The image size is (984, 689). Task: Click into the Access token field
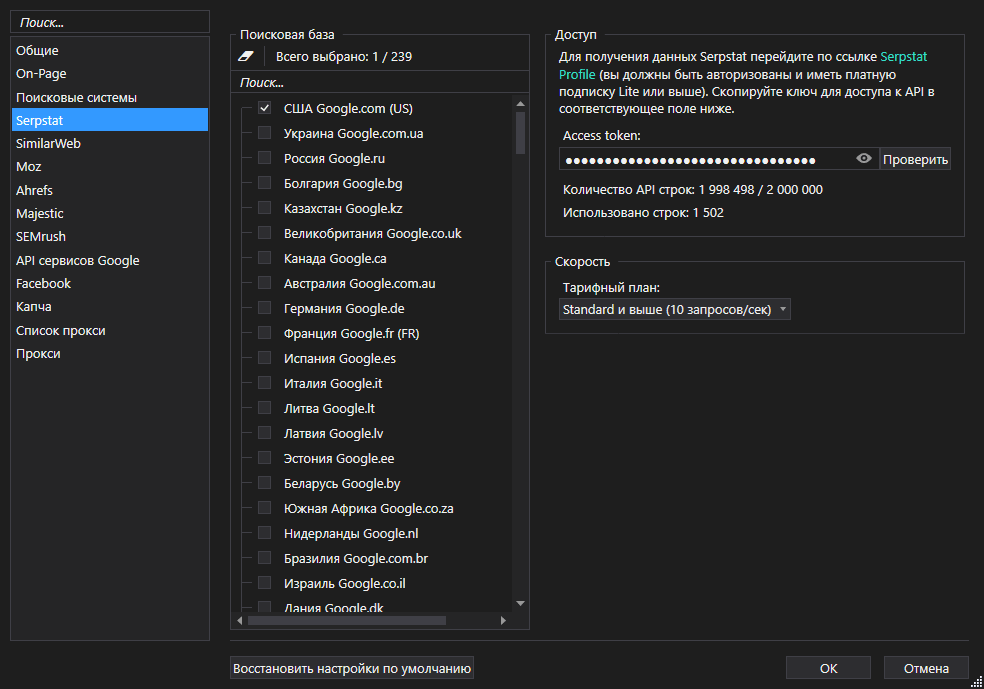[706, 159]
